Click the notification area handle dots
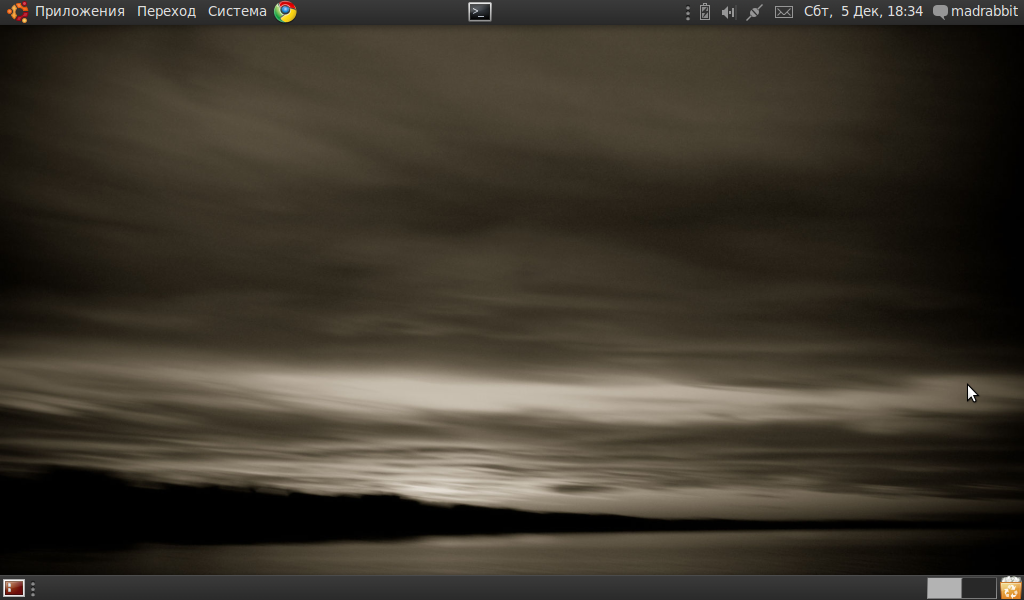Viewport: 1024px width, 600px height. (688, 12)
